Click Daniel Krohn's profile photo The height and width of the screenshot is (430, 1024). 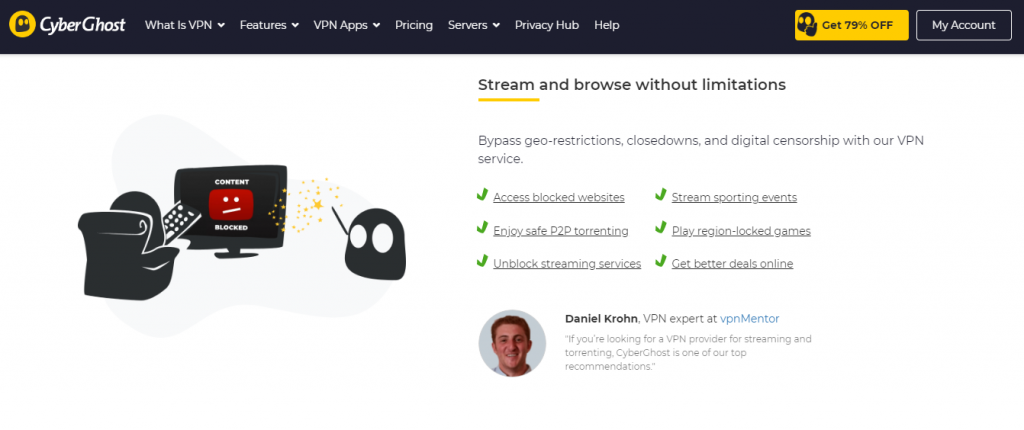click(x=512, y=343)
